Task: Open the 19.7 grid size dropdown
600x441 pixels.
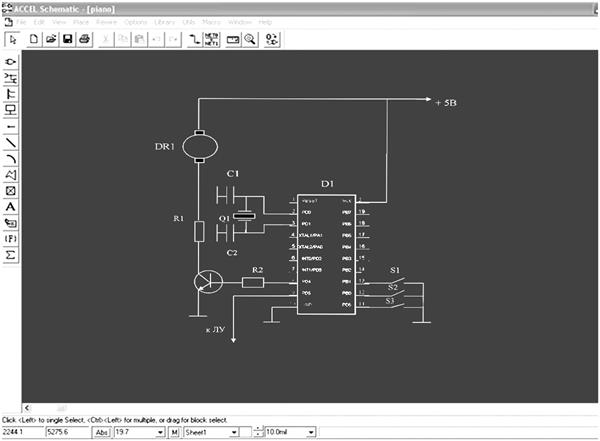Action: pyautogui.click(x=158, y=432)
